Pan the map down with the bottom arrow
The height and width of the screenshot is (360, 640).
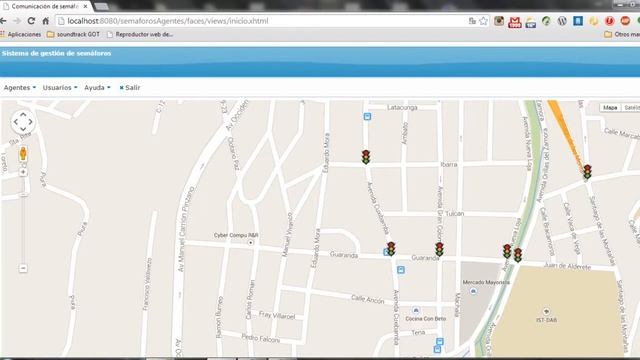pos(23,129)
